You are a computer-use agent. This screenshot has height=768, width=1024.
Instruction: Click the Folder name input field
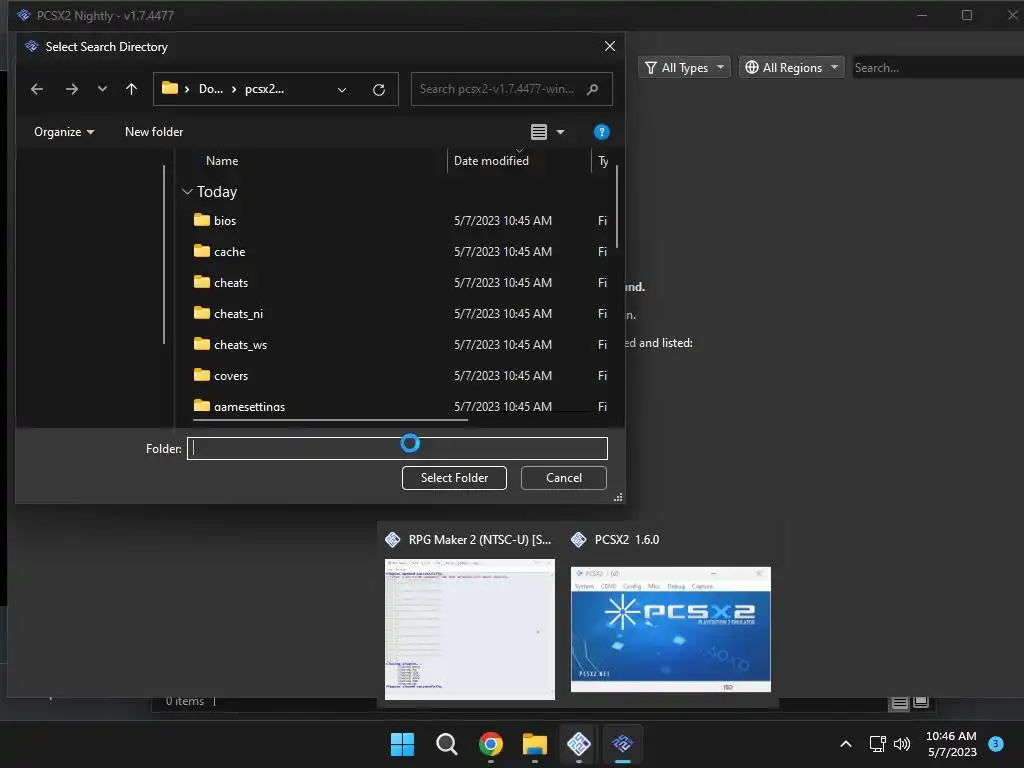coord(397,449)
